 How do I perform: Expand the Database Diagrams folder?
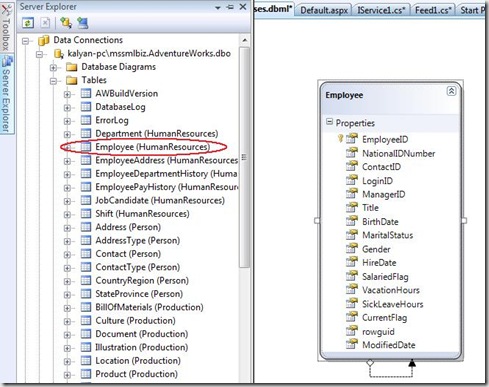tap(53, 68)
